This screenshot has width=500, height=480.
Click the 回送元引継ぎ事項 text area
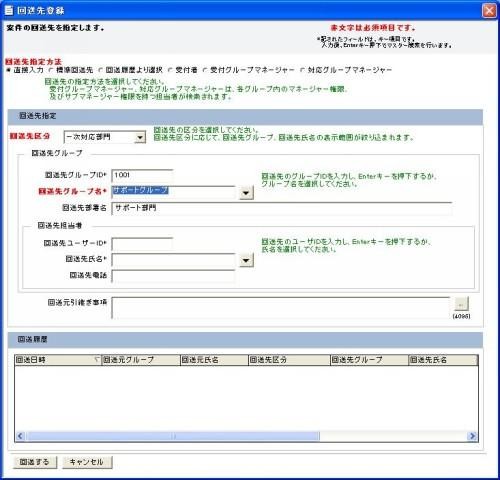click(281, 307)
